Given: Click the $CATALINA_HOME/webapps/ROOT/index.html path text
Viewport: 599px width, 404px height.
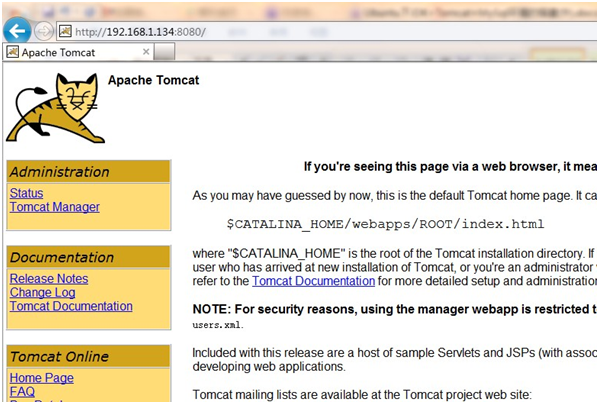Looking at the screenshot, I should 385,224.
